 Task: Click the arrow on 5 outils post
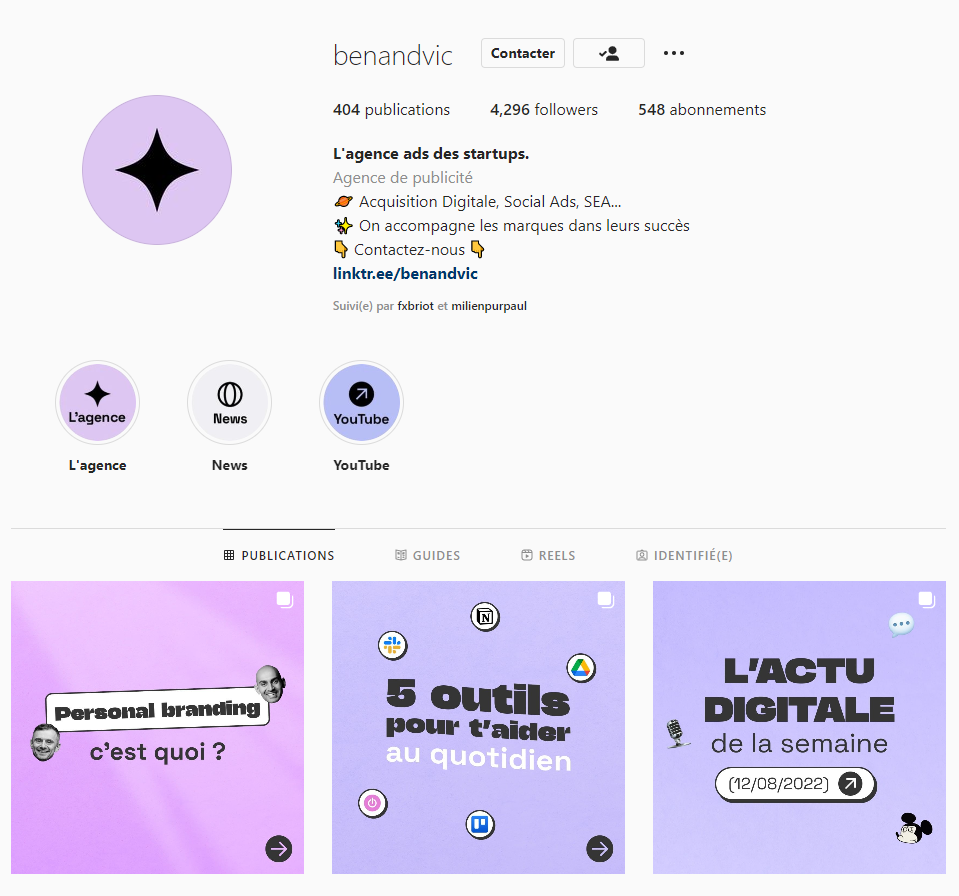point(599,848)
